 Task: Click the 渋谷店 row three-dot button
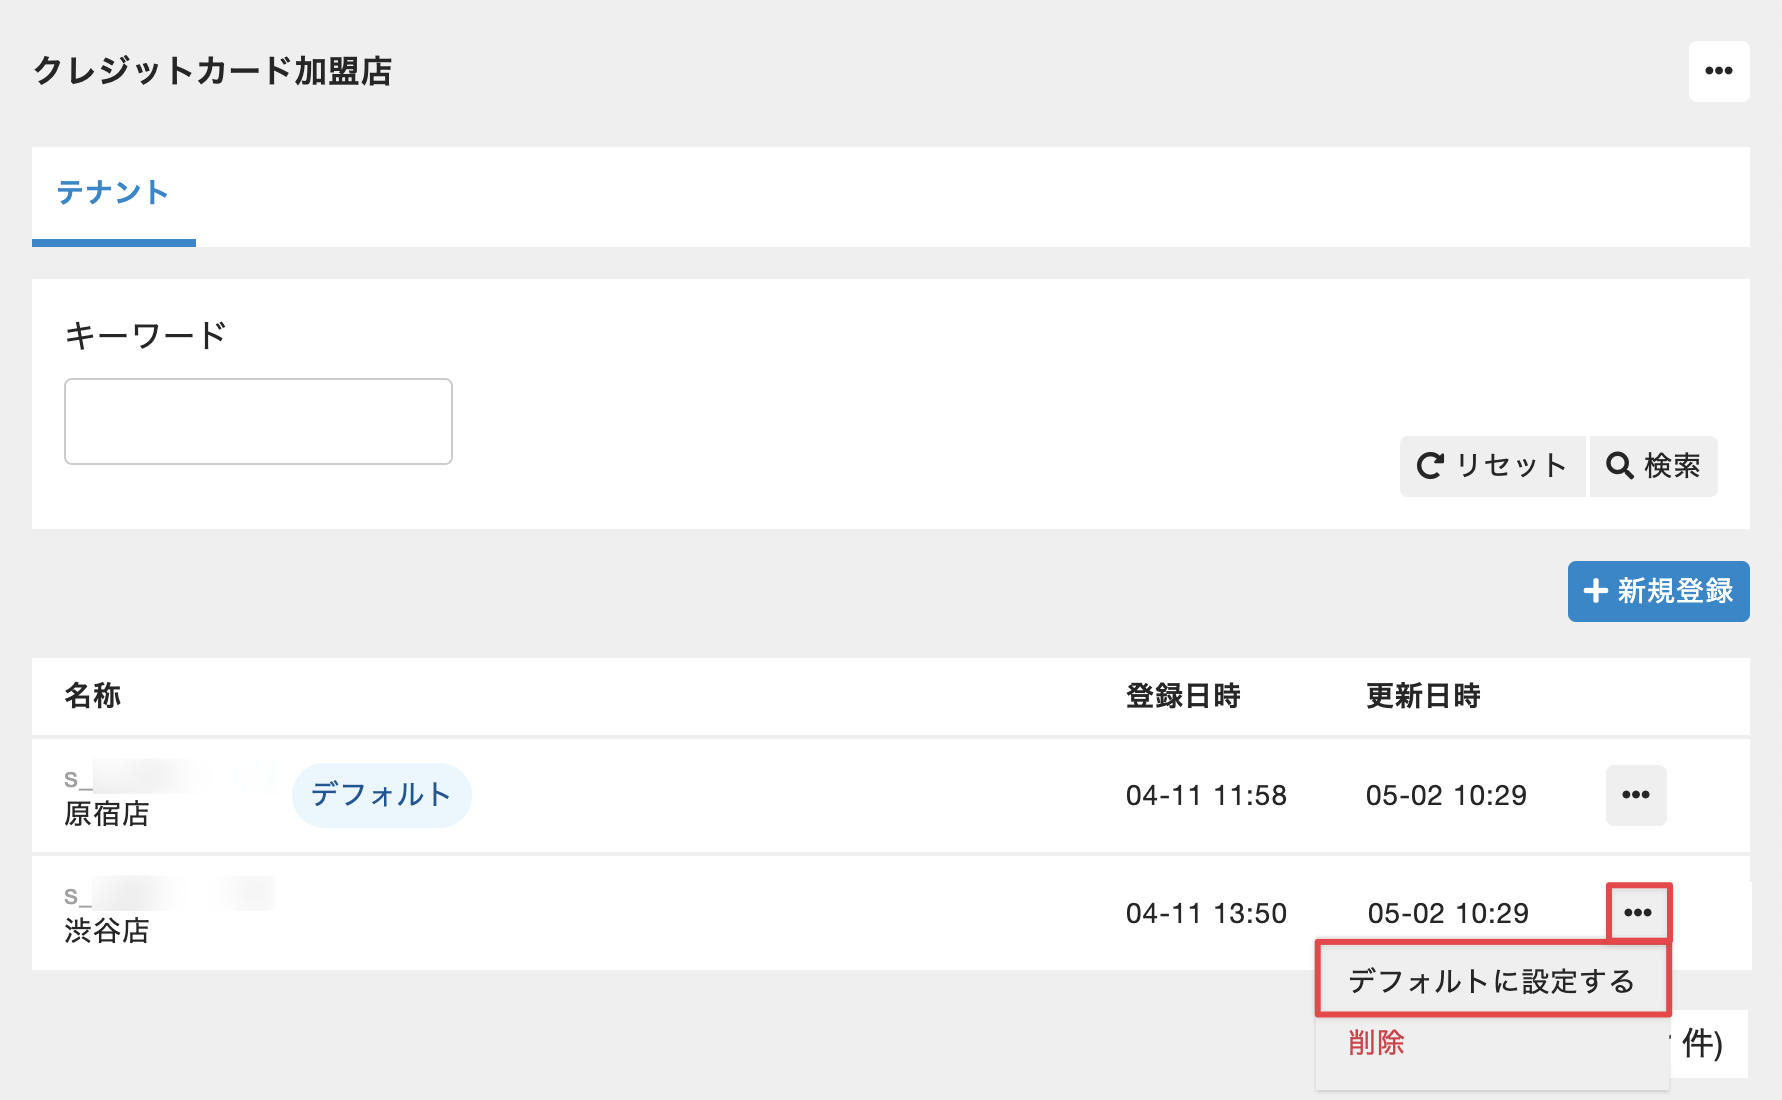pyautogui.click(x=1637, y=912)
